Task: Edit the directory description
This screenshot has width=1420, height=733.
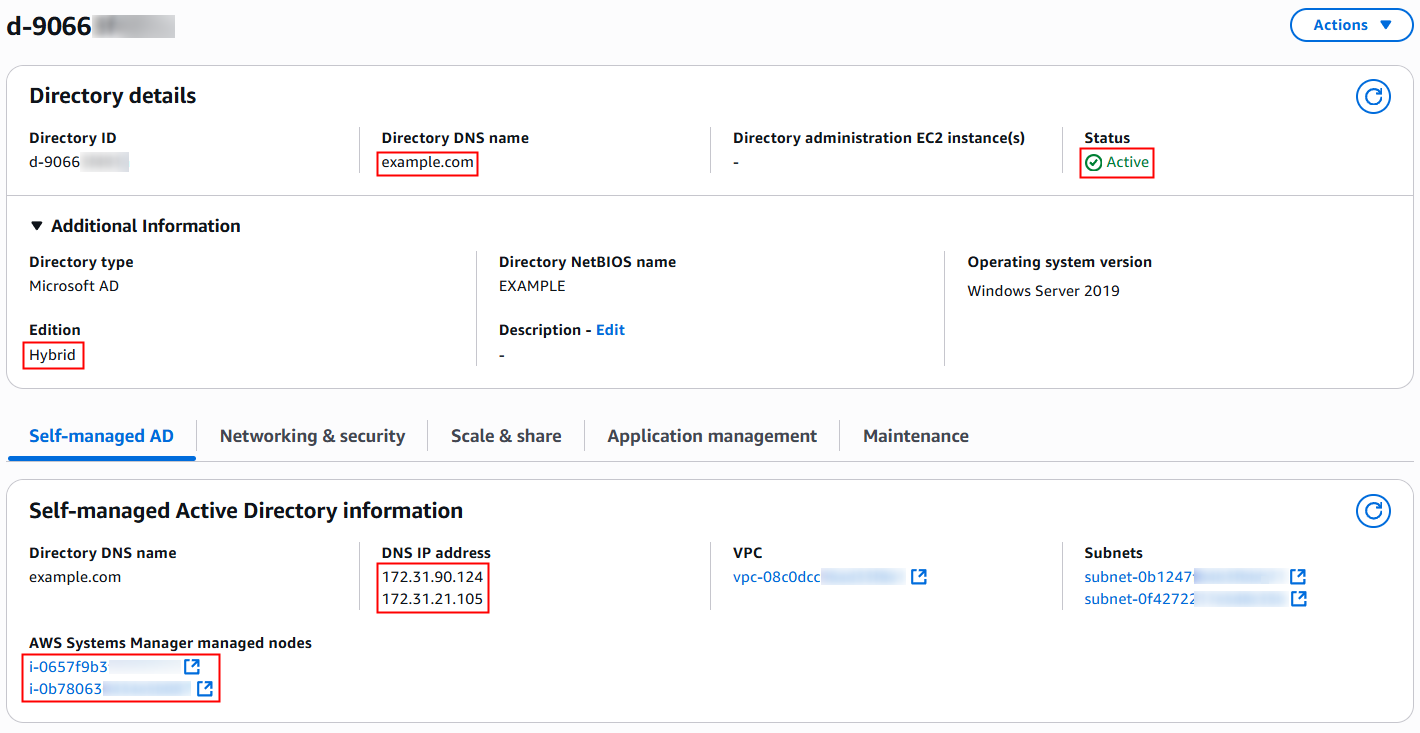Action: pyautogui.click(x=610, y=330)
